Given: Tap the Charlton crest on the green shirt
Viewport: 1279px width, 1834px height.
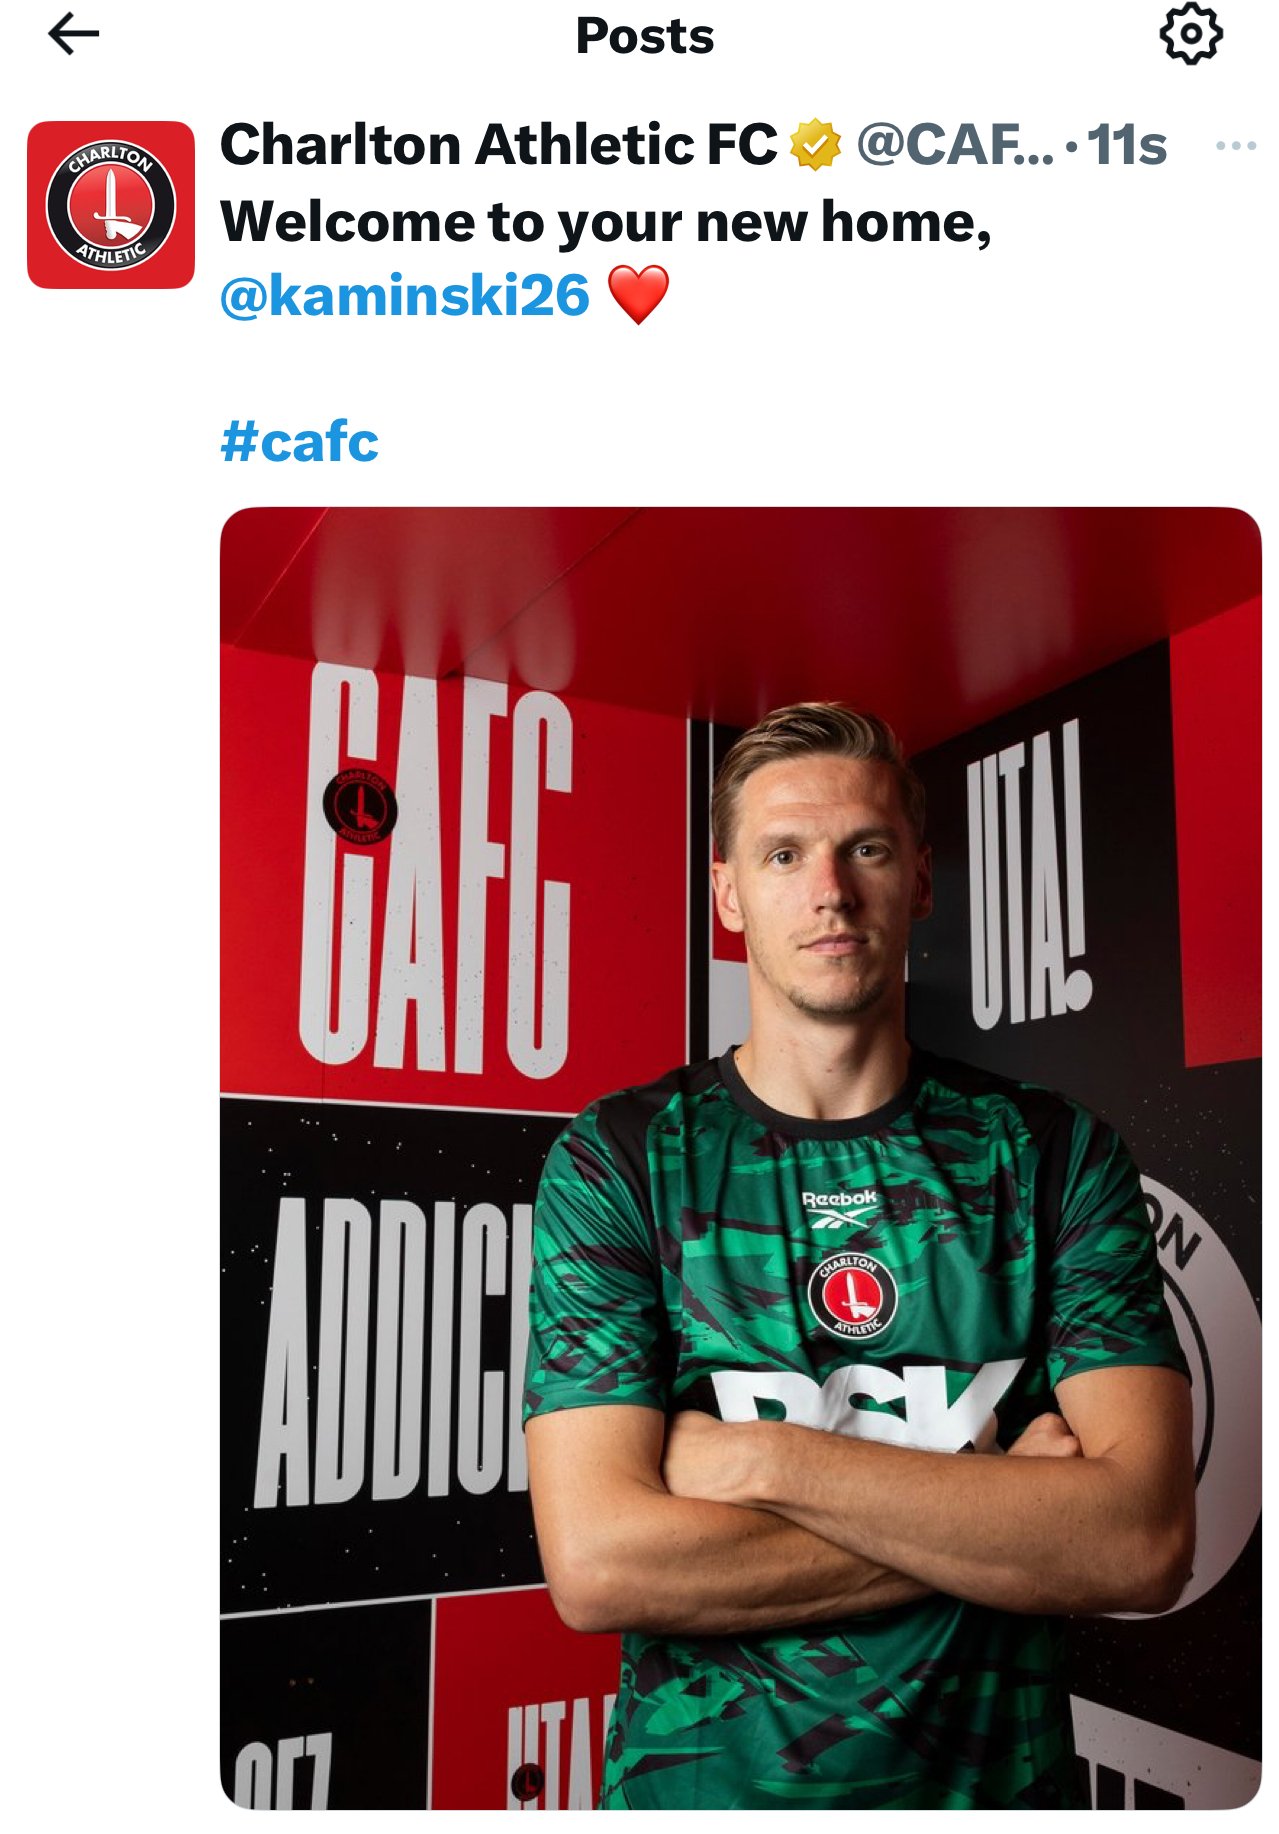Looking at the screenshot, I should 852,1294.
